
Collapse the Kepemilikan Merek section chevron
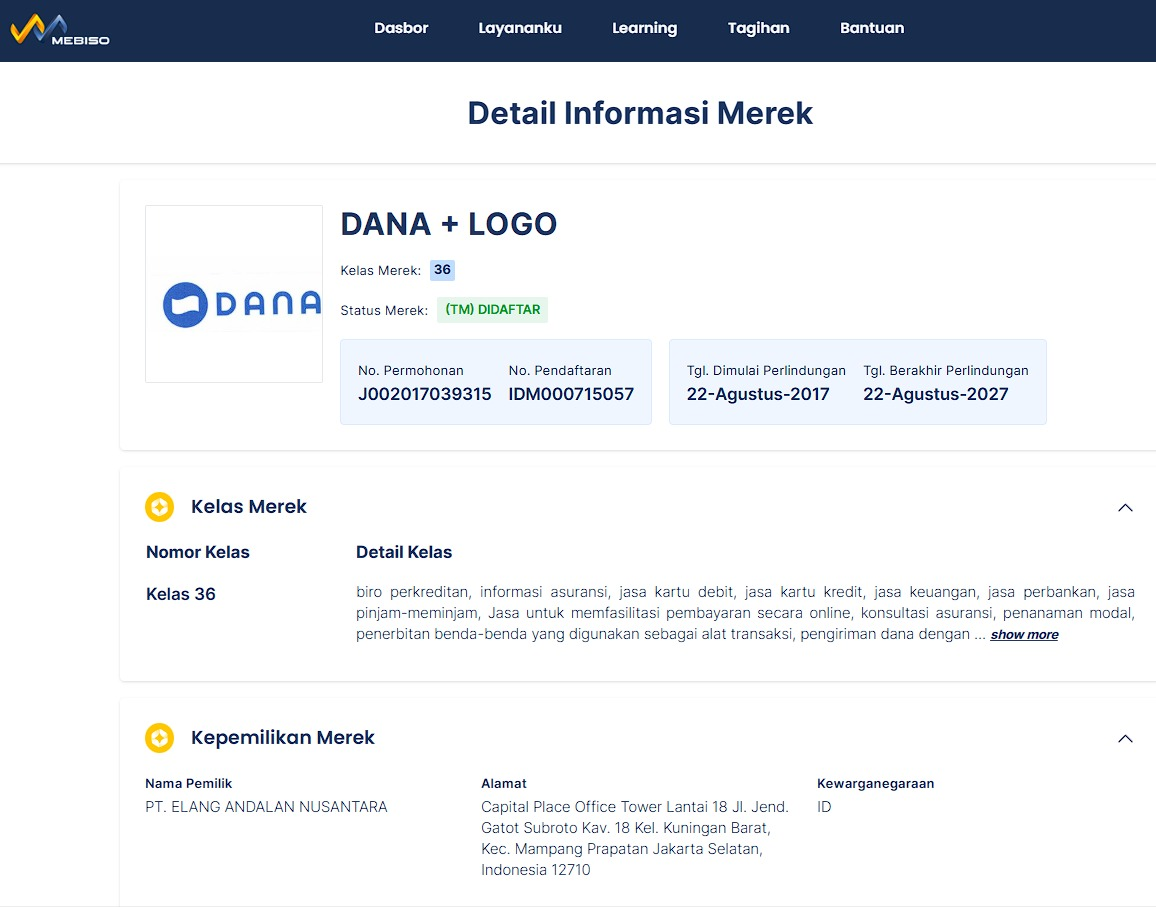pos(1125,738)
